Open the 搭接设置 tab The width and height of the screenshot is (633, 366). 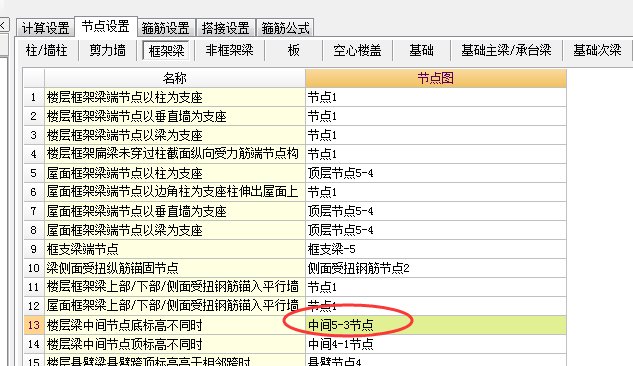coord(226,28)
